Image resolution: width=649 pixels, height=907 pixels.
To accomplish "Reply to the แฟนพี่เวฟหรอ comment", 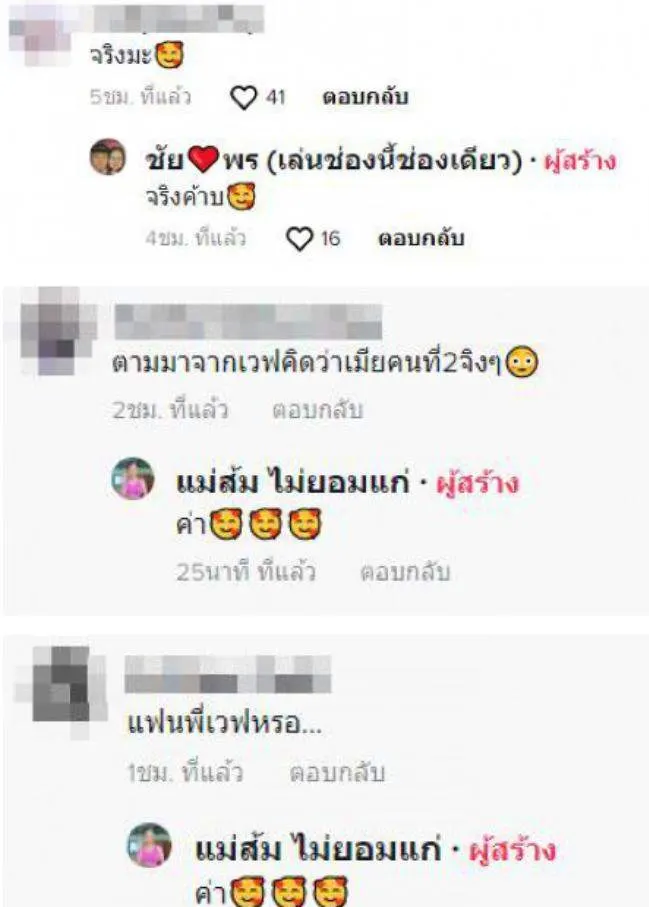I will pos(337,773).
